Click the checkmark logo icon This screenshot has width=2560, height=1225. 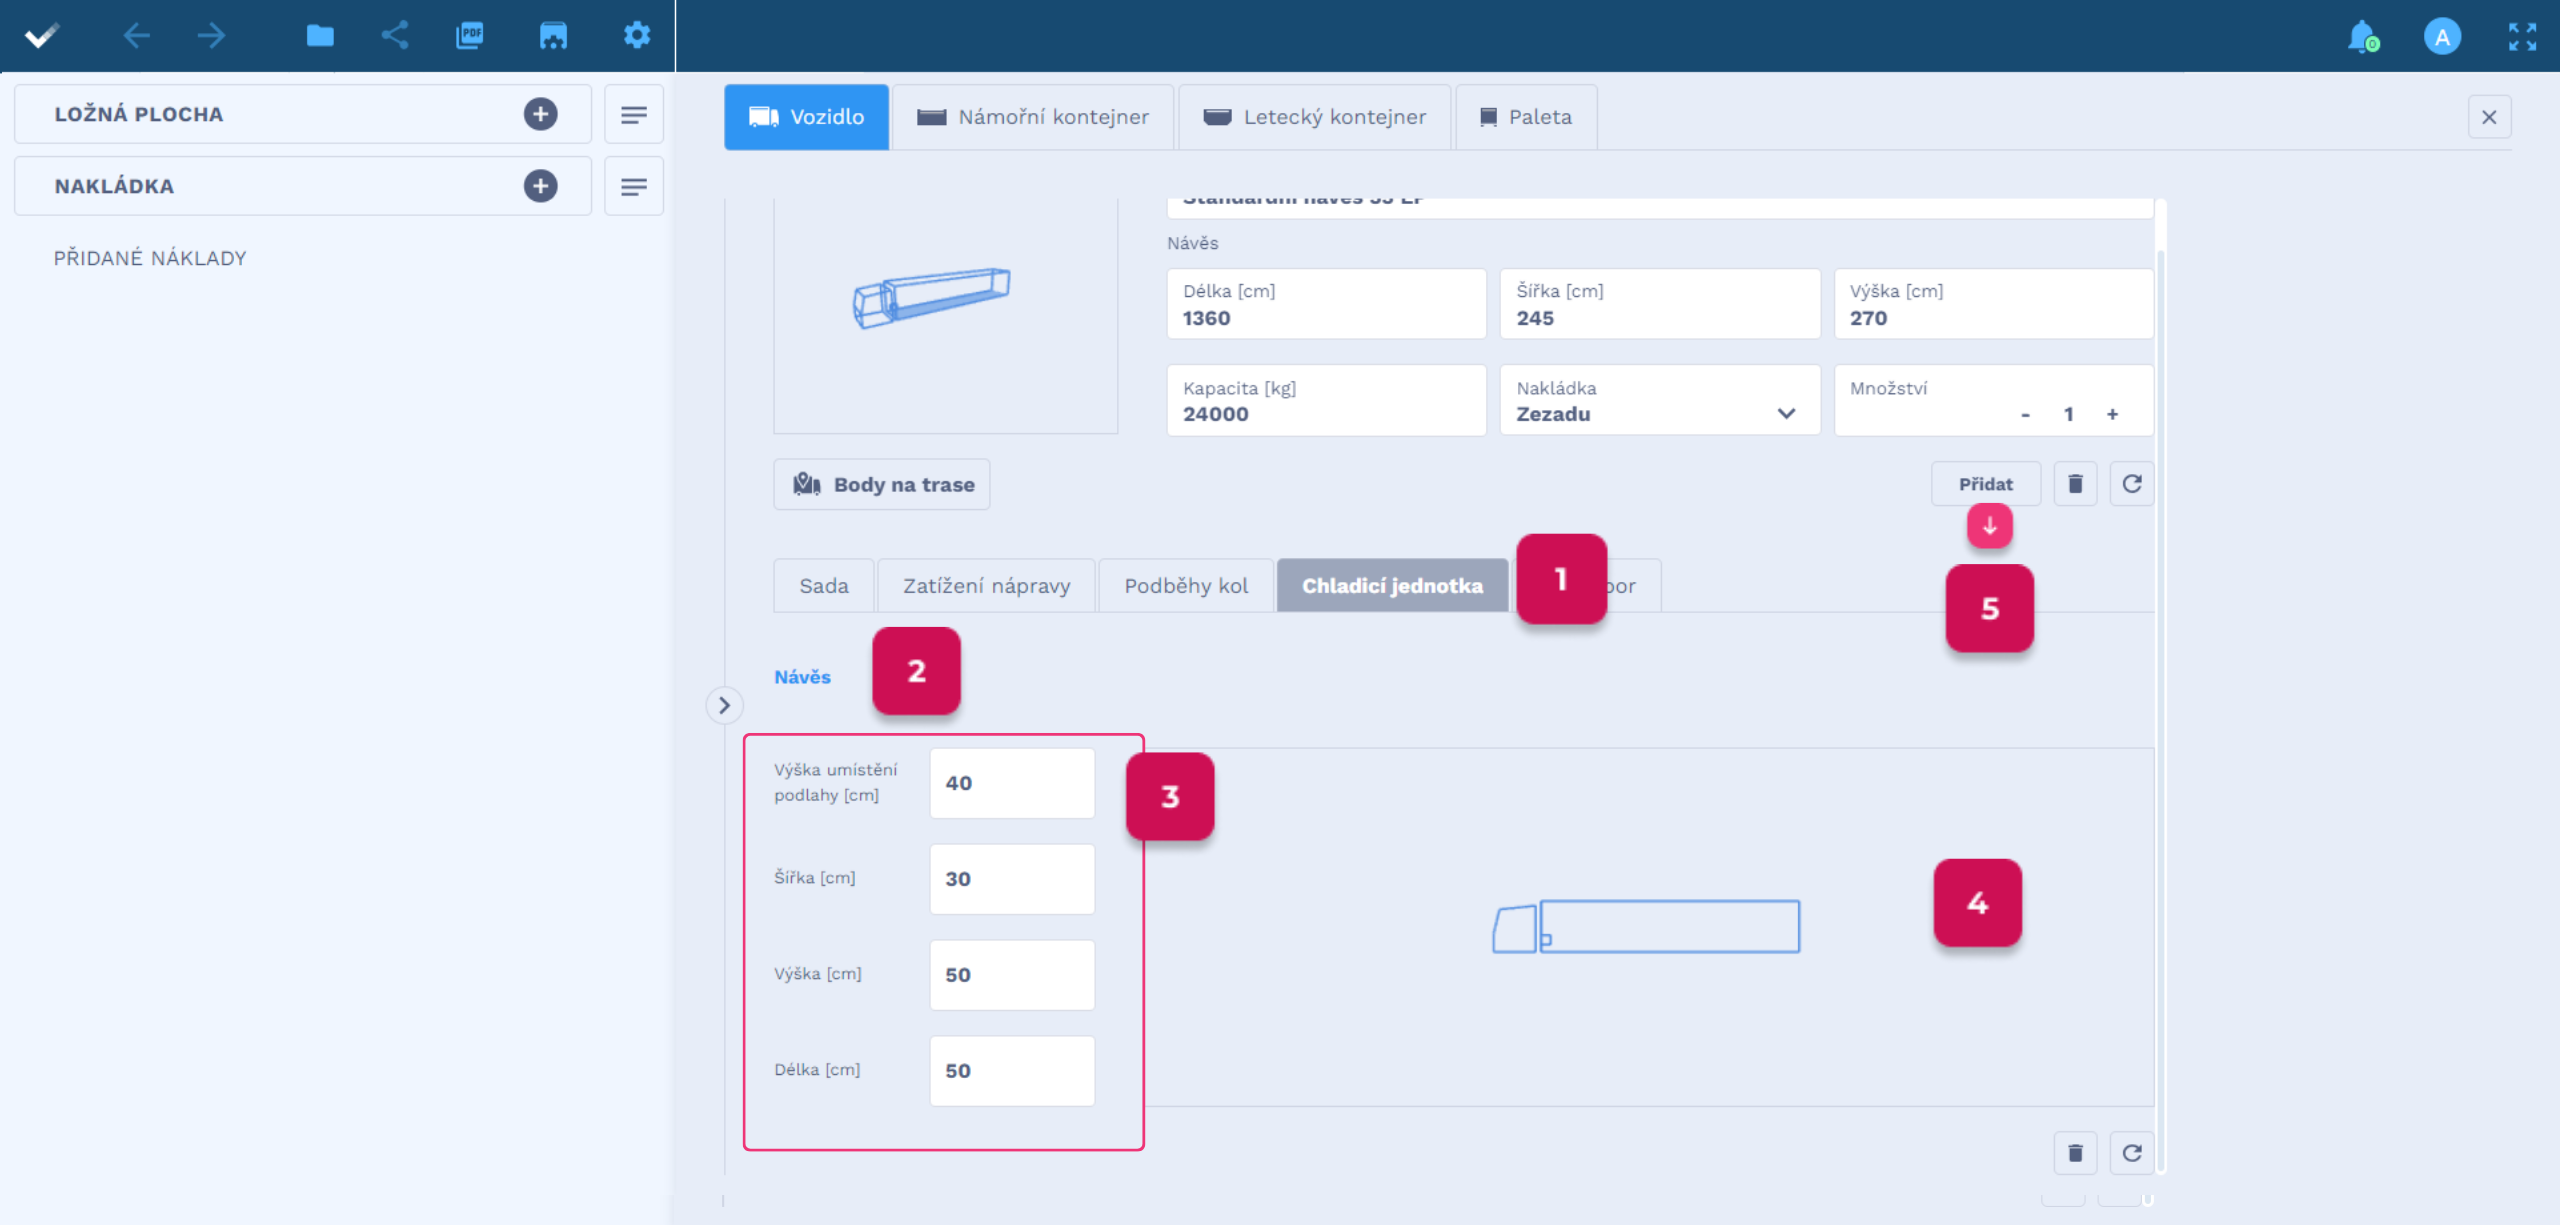[42, 36]
